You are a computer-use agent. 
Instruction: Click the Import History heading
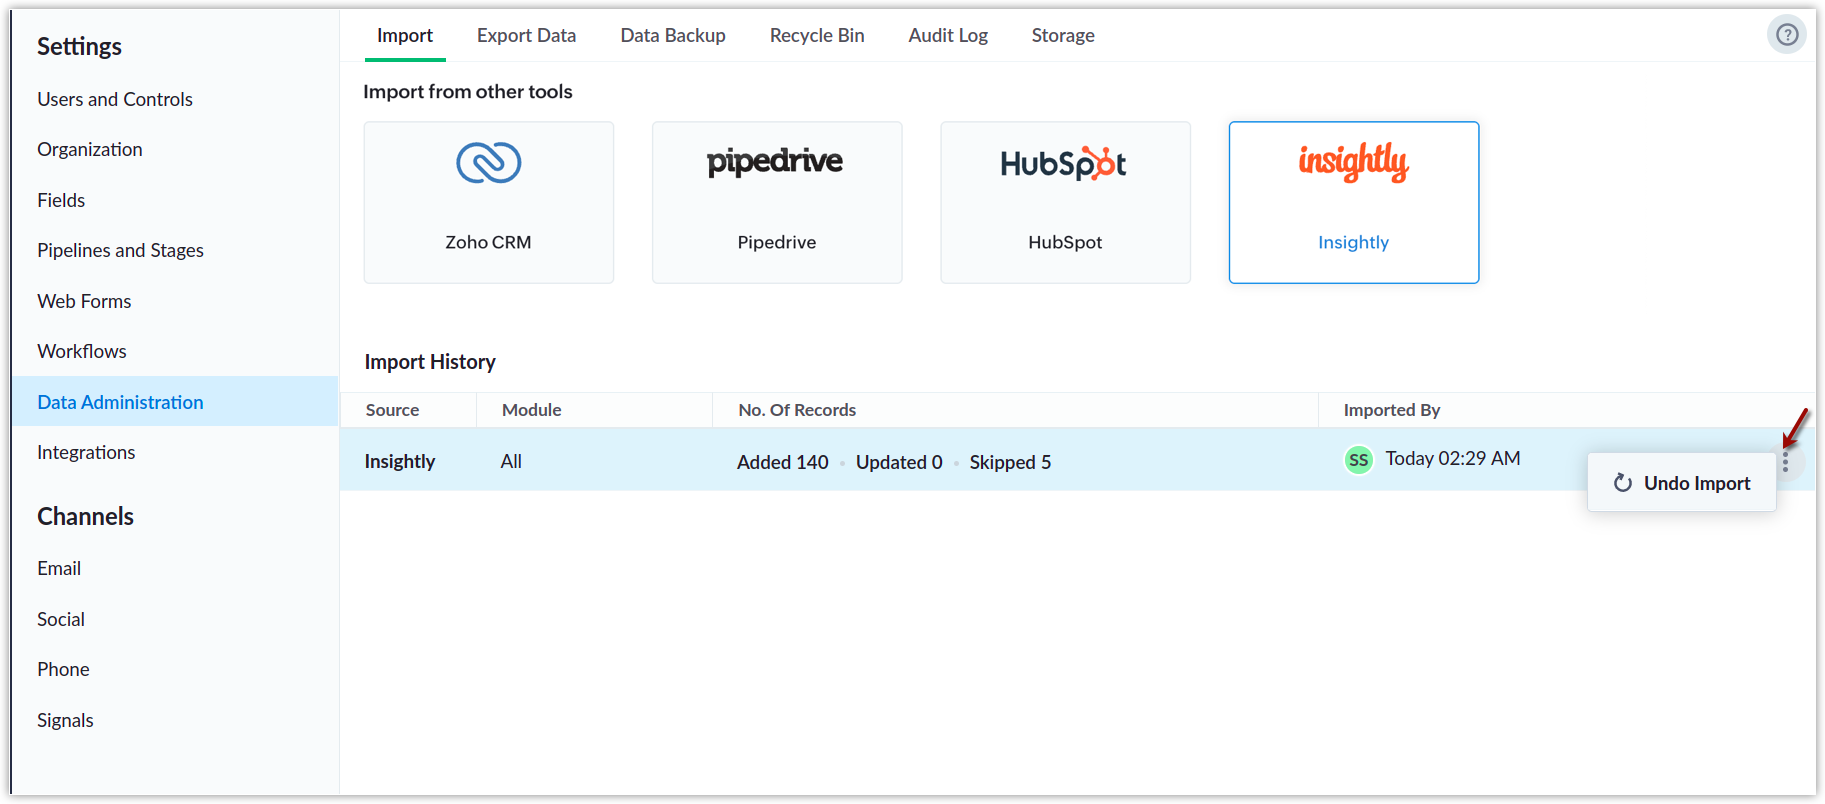[430, 362]
